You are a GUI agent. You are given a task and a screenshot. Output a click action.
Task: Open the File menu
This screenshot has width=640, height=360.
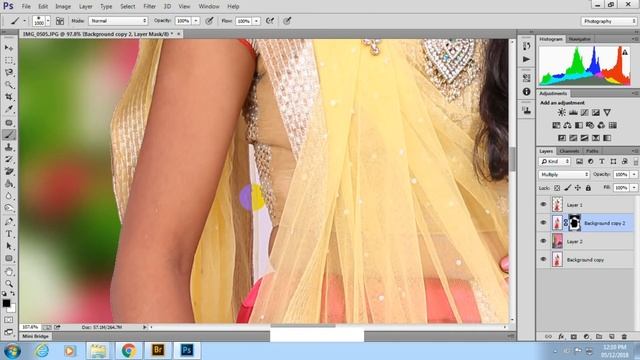26,7
